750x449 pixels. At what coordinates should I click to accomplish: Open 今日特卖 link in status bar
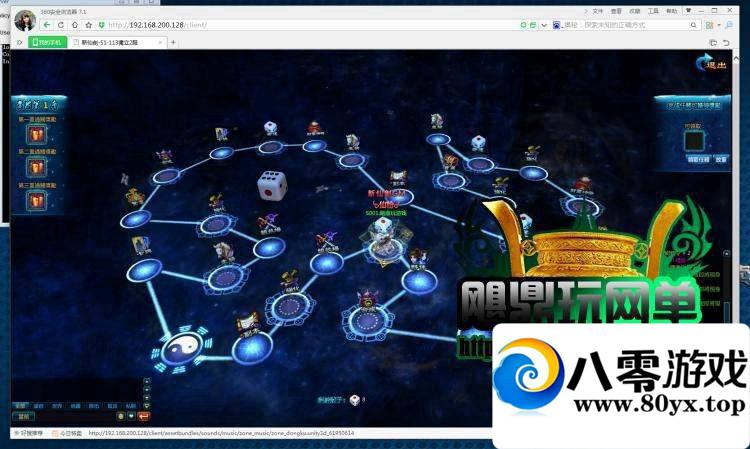pos(67,433)
